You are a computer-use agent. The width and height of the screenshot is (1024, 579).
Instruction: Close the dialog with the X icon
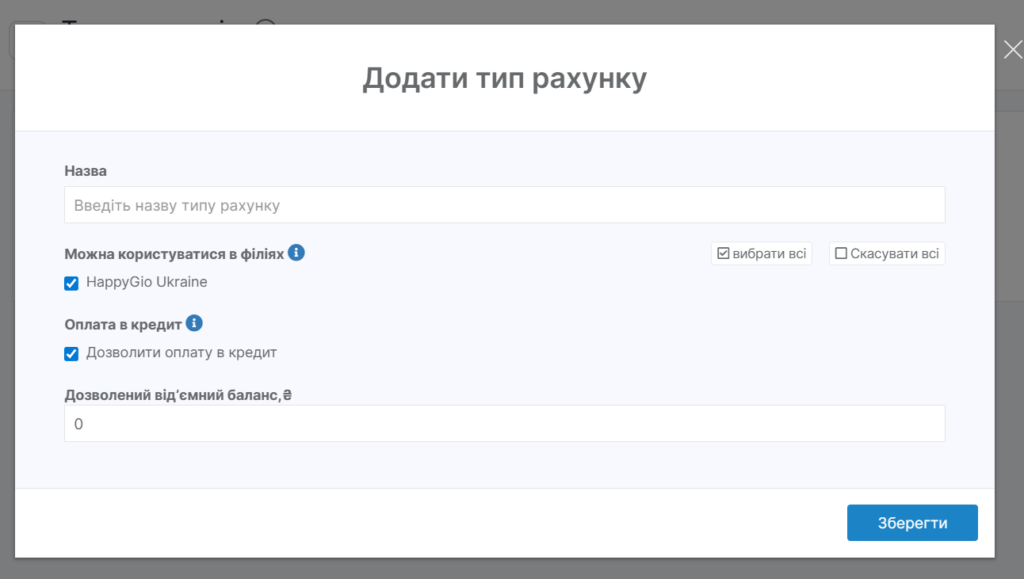click(1012, 50)
